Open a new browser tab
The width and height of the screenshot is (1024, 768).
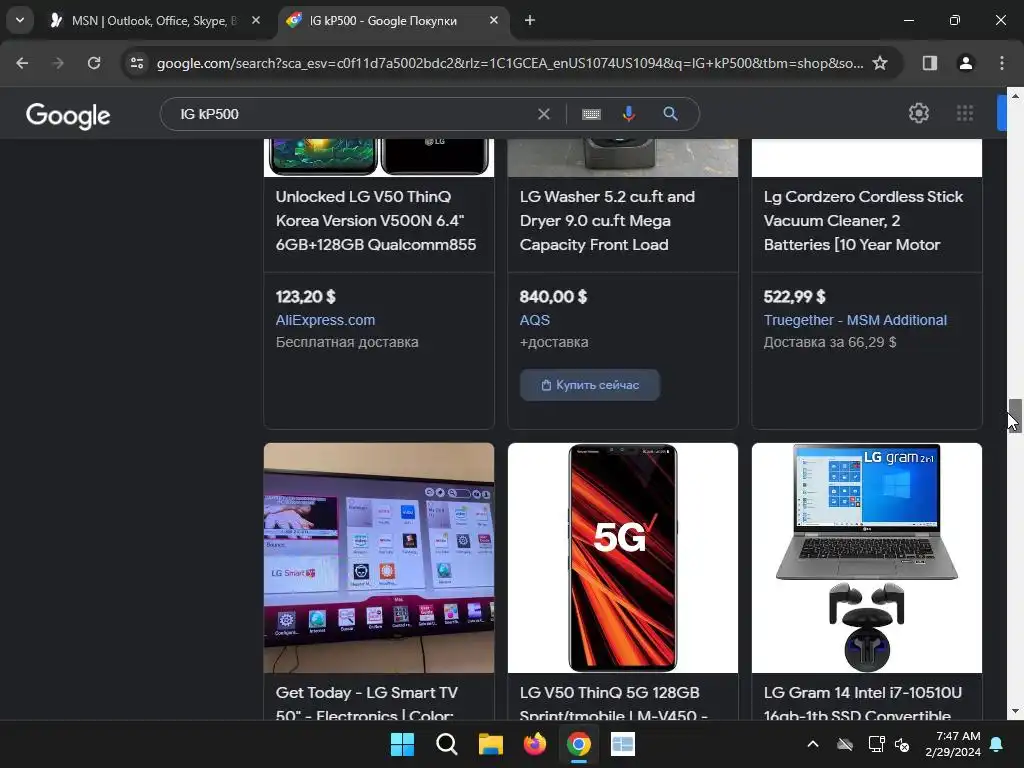coord(530,21)
